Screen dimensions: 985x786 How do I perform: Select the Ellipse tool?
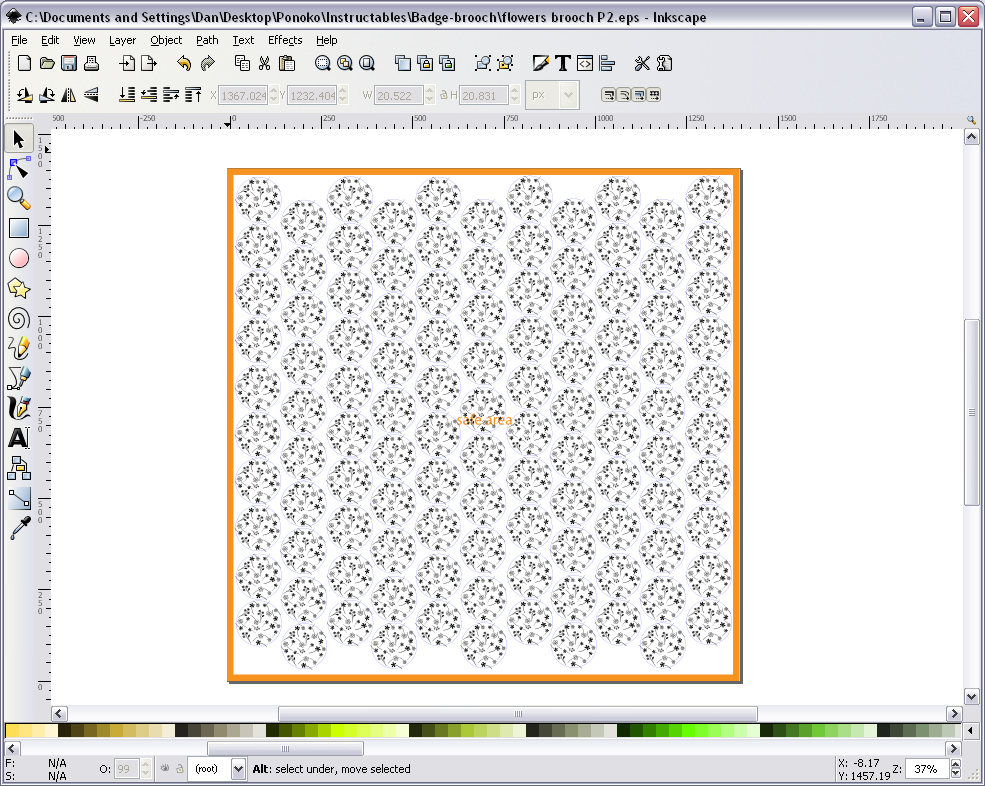pyautogui.click(x=19, y=258)
